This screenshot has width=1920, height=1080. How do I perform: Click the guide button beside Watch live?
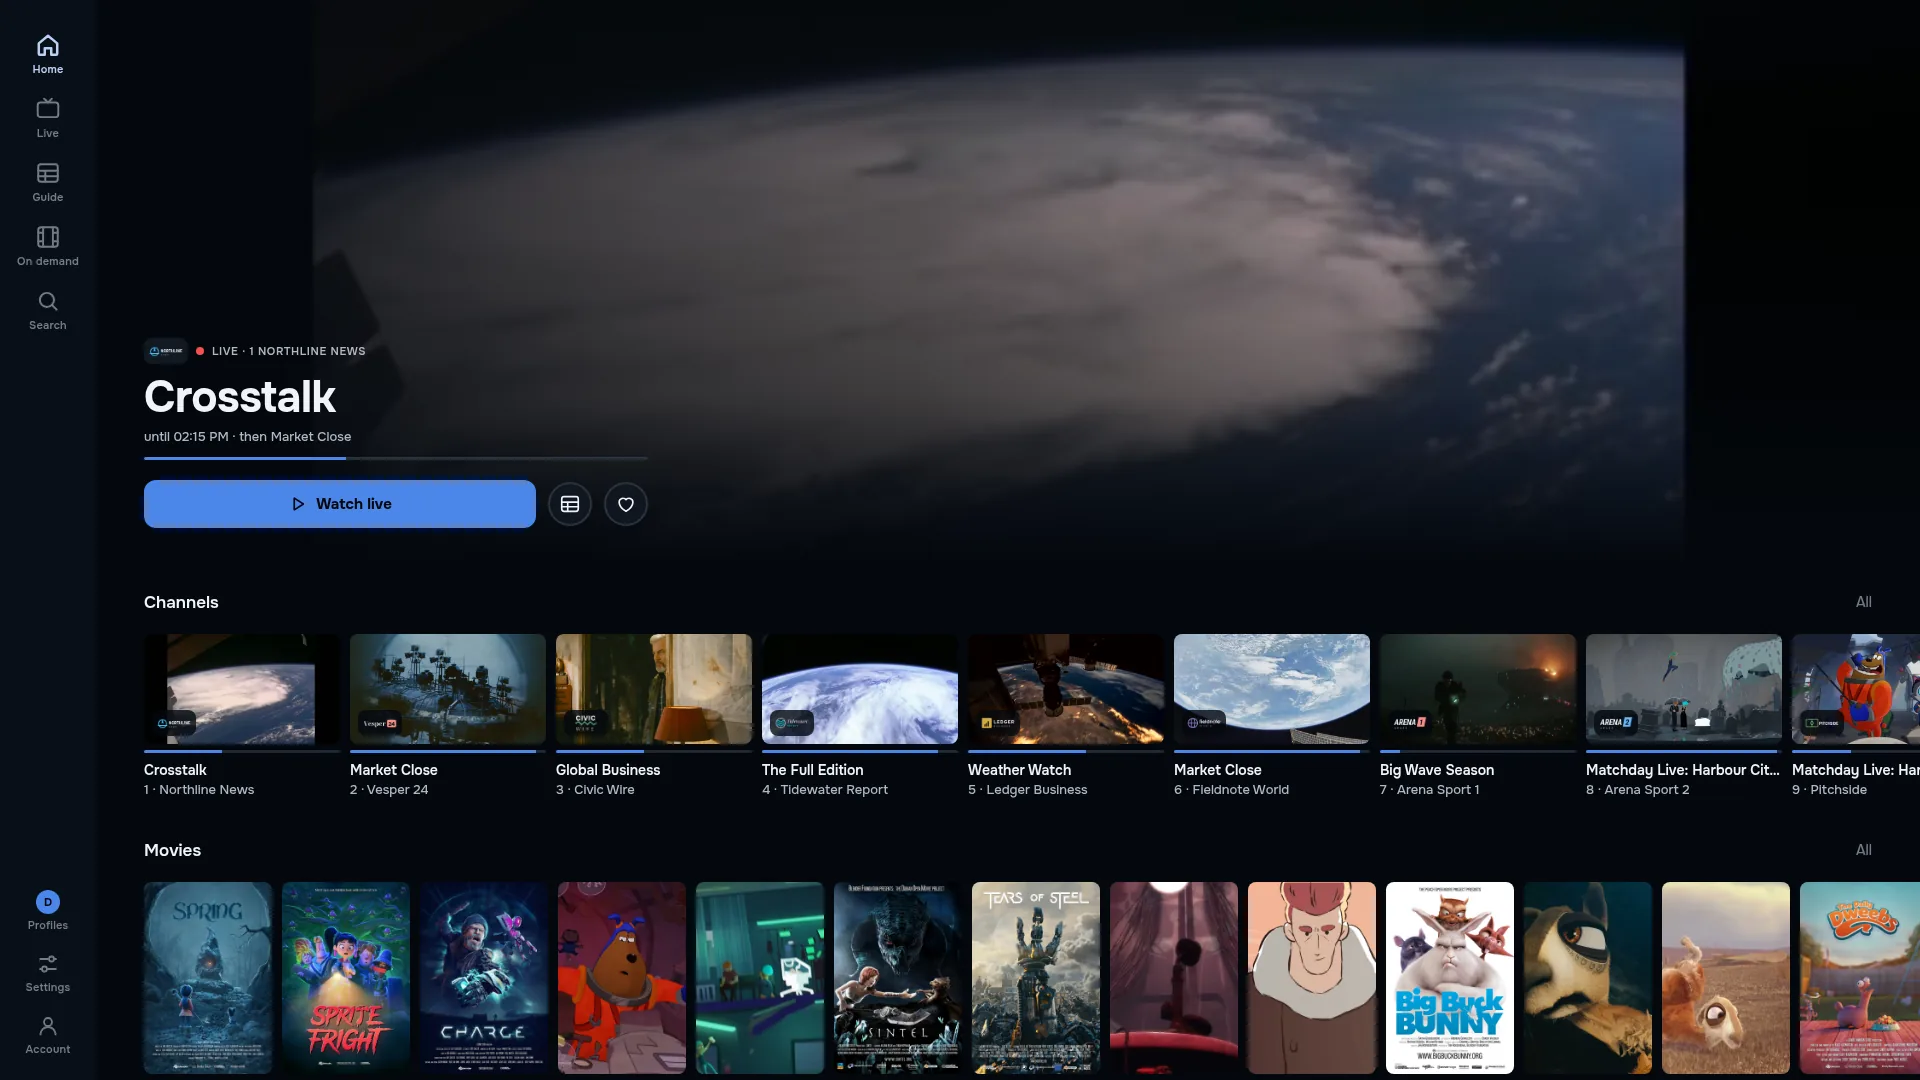click(570, 504)
